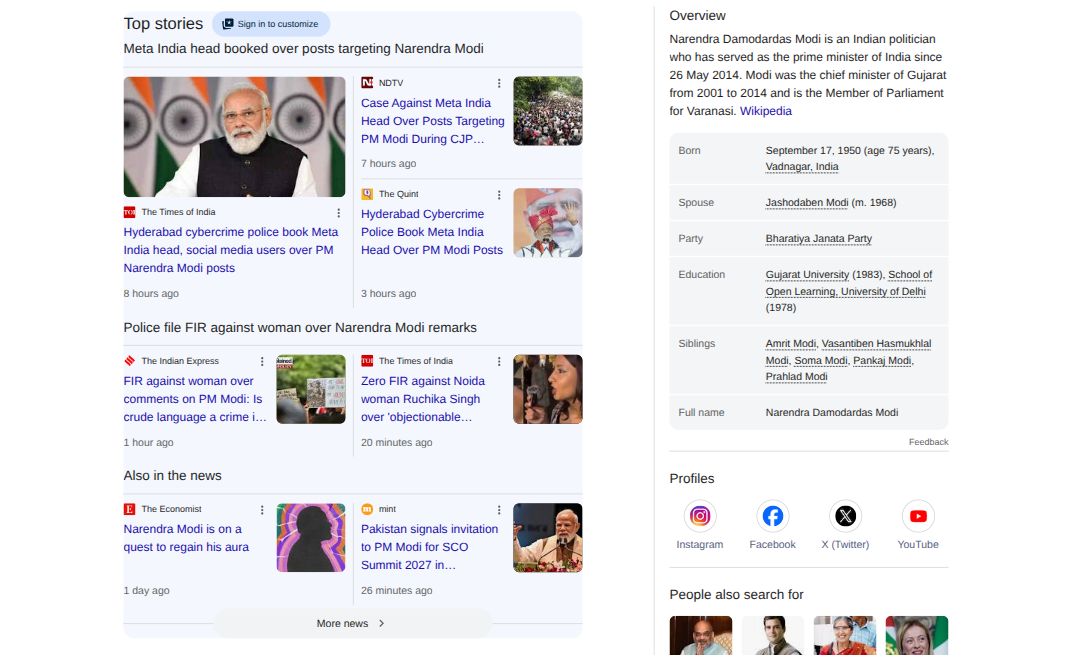This screenshot has height=655, width=1075.
Task: Click The Indian Express source logo
Action: 130,361
